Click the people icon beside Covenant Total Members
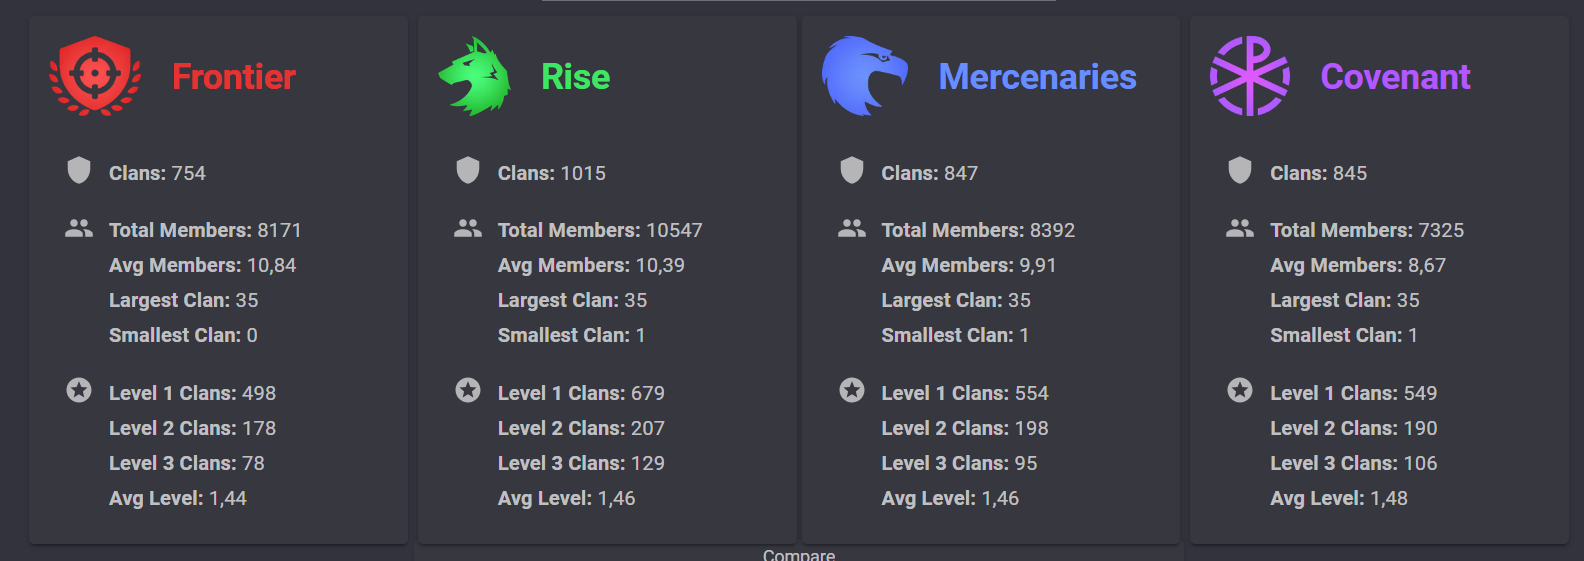This screenshot has width=1584, height=561. click(1240, 229)
